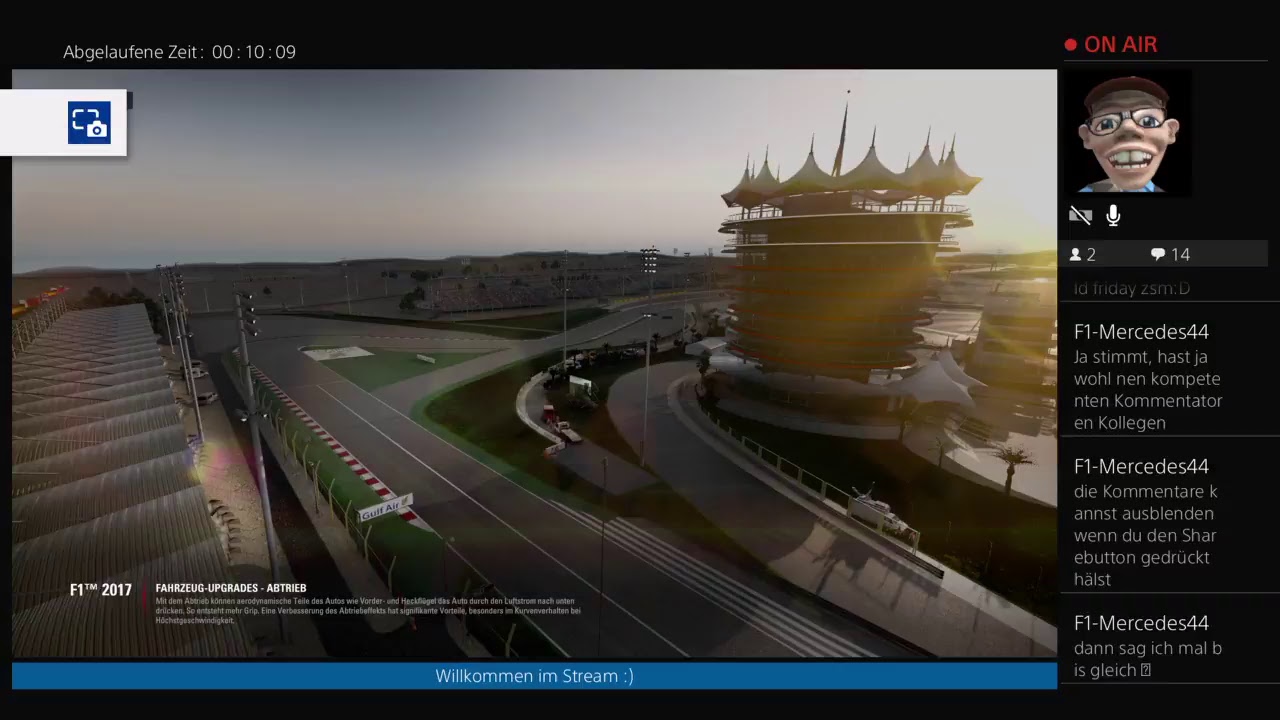The height and width of the screenshot is (720, 1280).
Task: Click the 'Willkommen im Stream :)' banner
Action: pos(534,676)
